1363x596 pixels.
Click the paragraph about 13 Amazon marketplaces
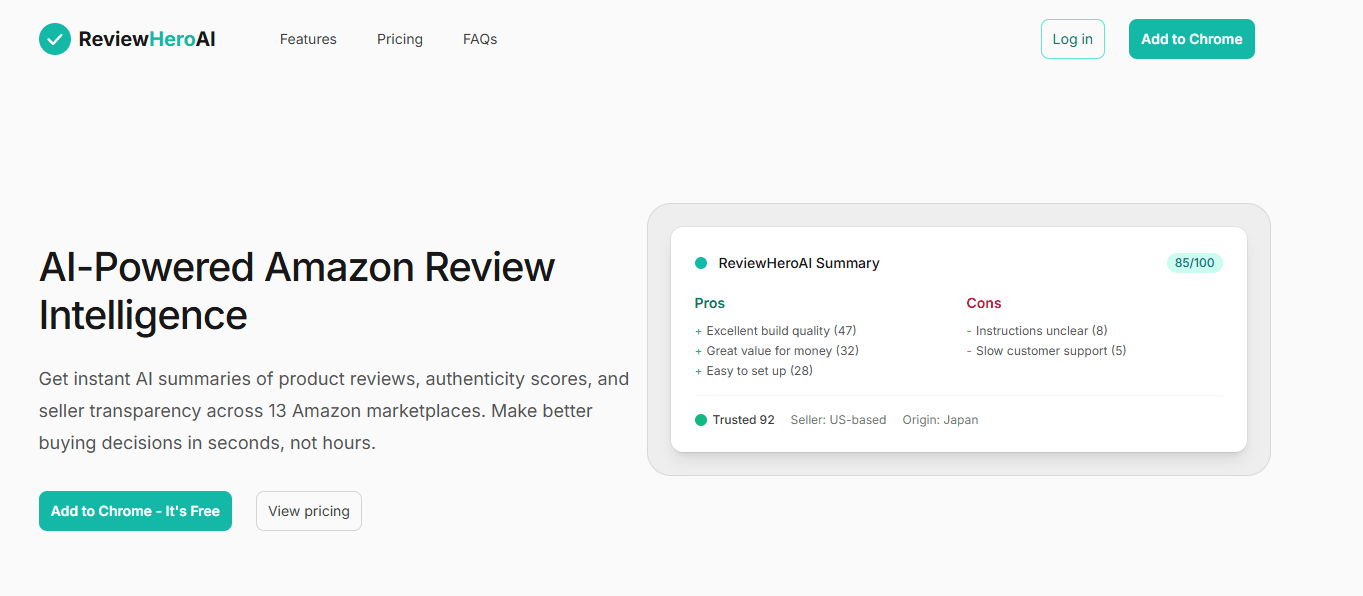point(334,411)
